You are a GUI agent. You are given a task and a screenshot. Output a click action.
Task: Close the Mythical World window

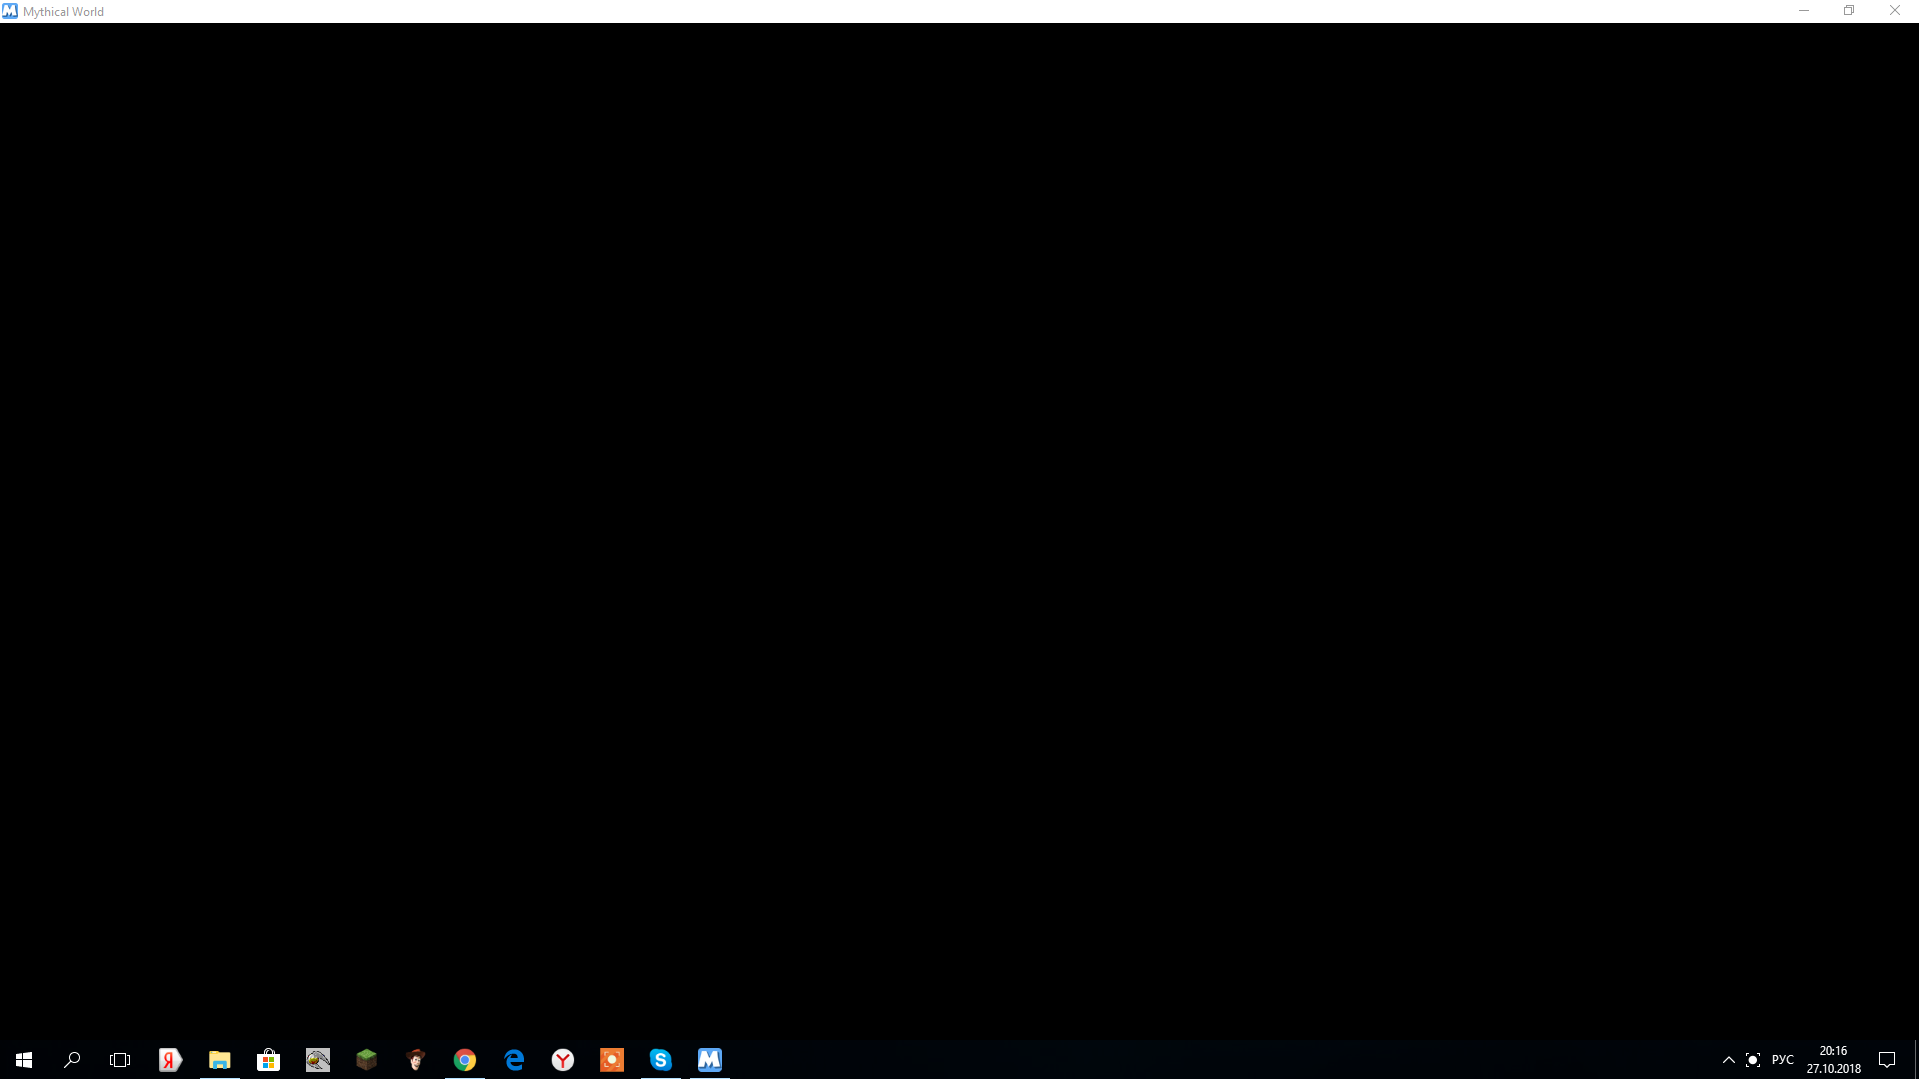(1895, 11)
